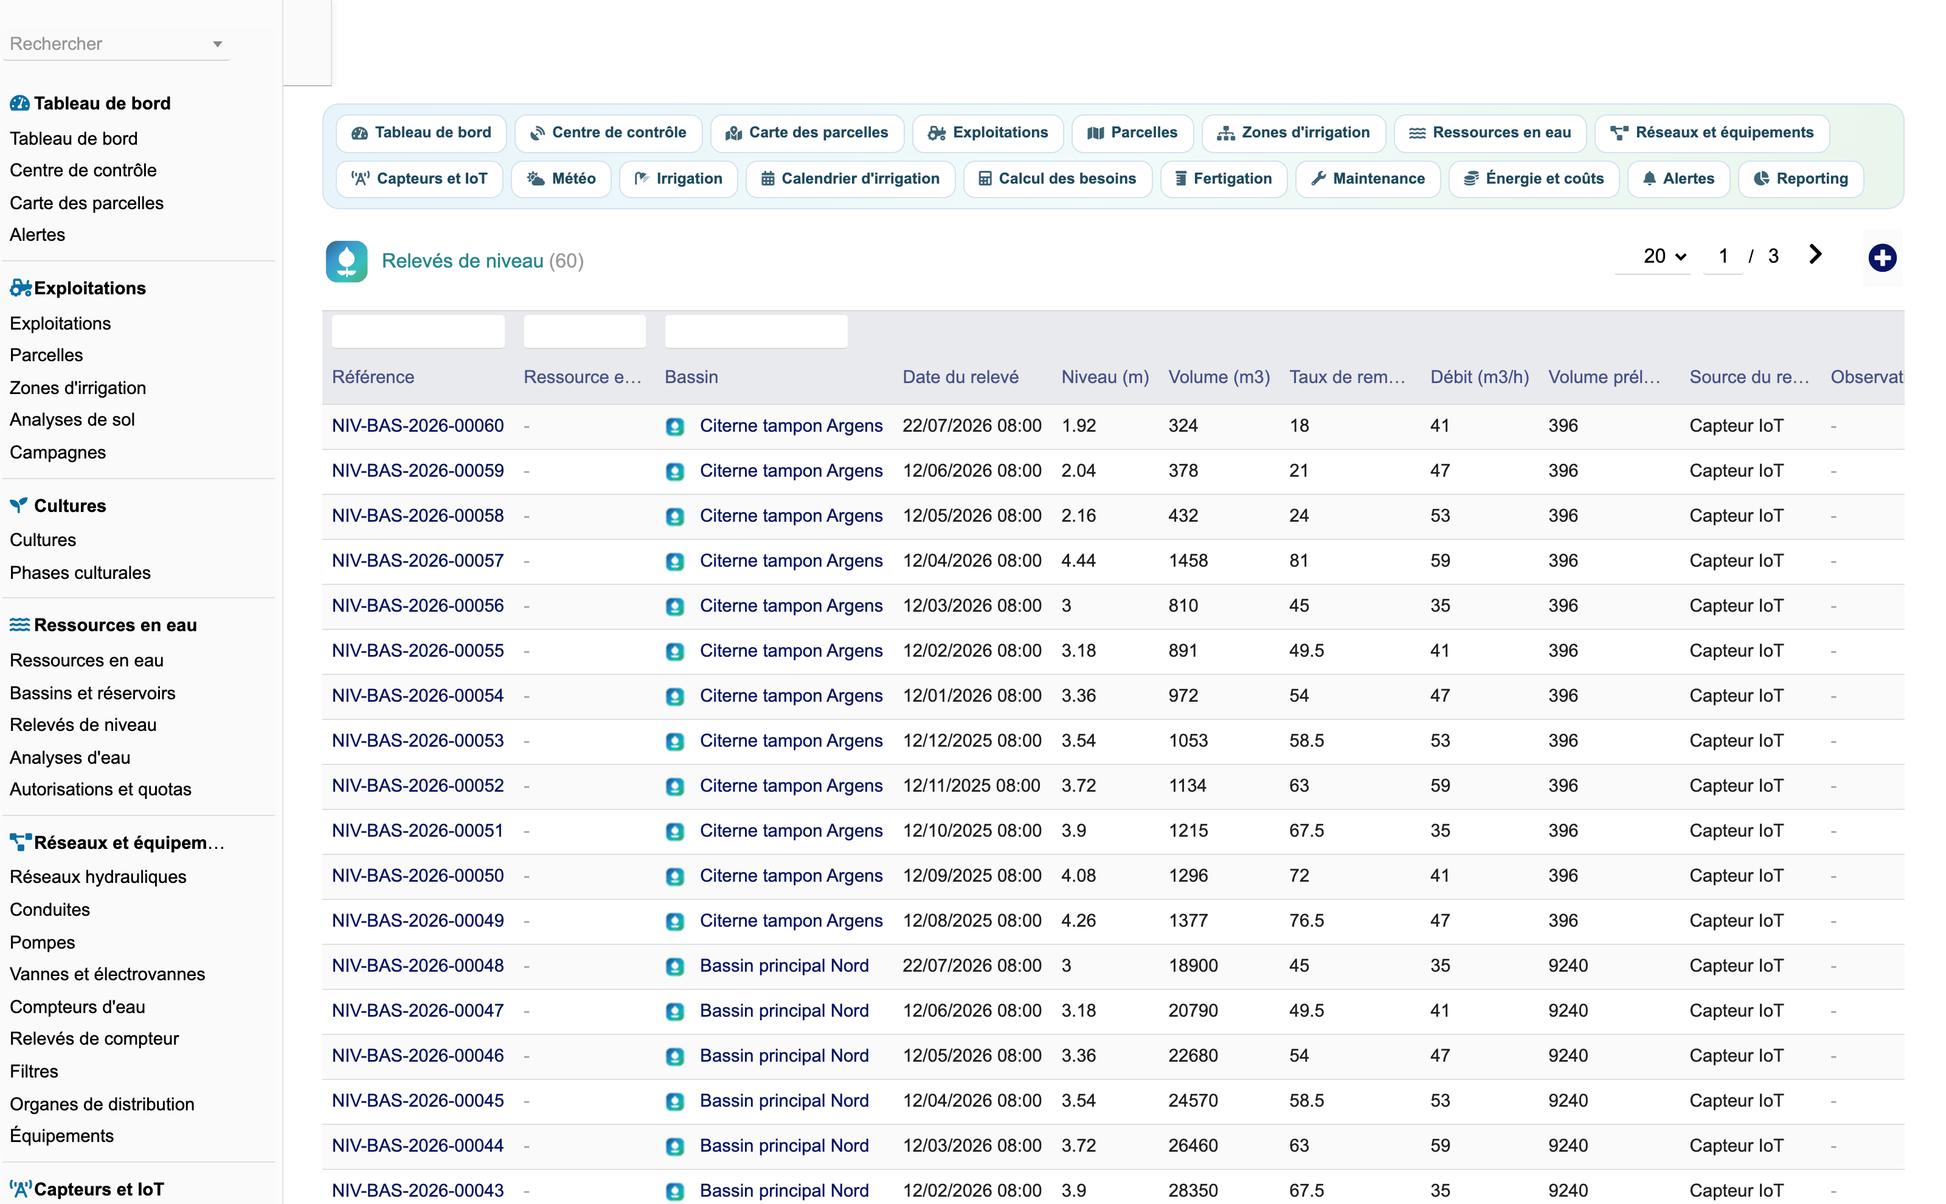Open the Ressources en eau tab
The width and height of the screenshot is (1946, 1204).
point(1490,133)
